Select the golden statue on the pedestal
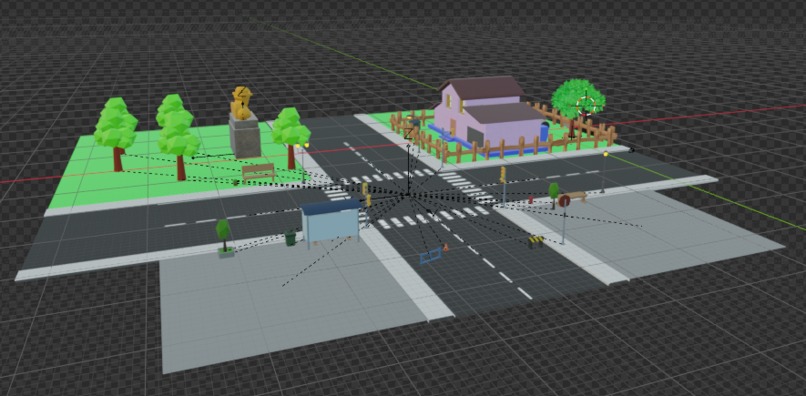The height and width of the screenshot is (396, 806). pos(241,102)
